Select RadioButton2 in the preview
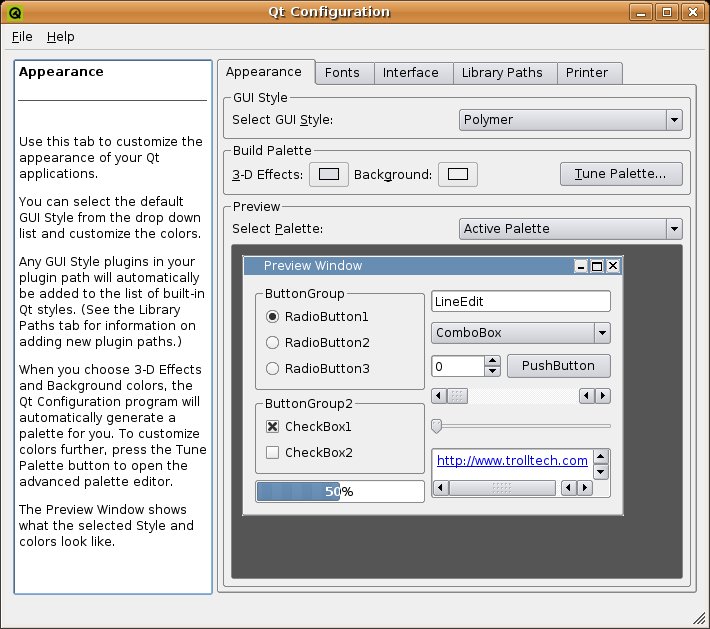 click(272, 343)
